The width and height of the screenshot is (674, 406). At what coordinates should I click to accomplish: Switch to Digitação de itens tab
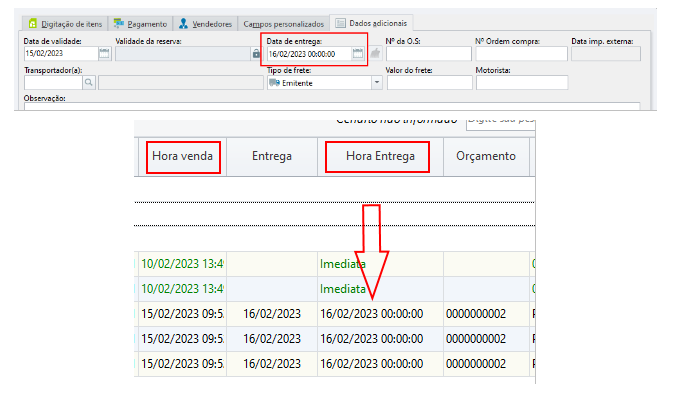65,24
